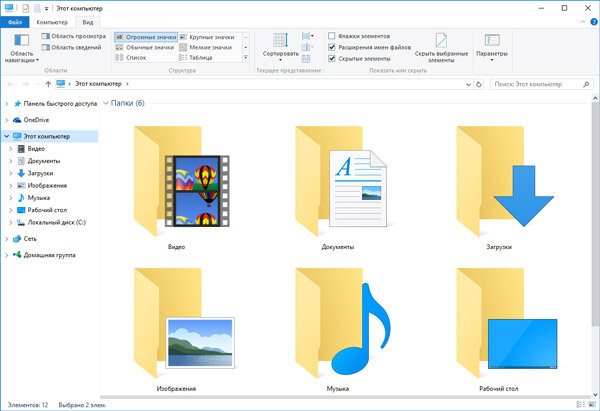This screenshot has height=411, width=600.
Task: Select Large icons (Крупные значки) layout
Action: (x=207, y=37)
